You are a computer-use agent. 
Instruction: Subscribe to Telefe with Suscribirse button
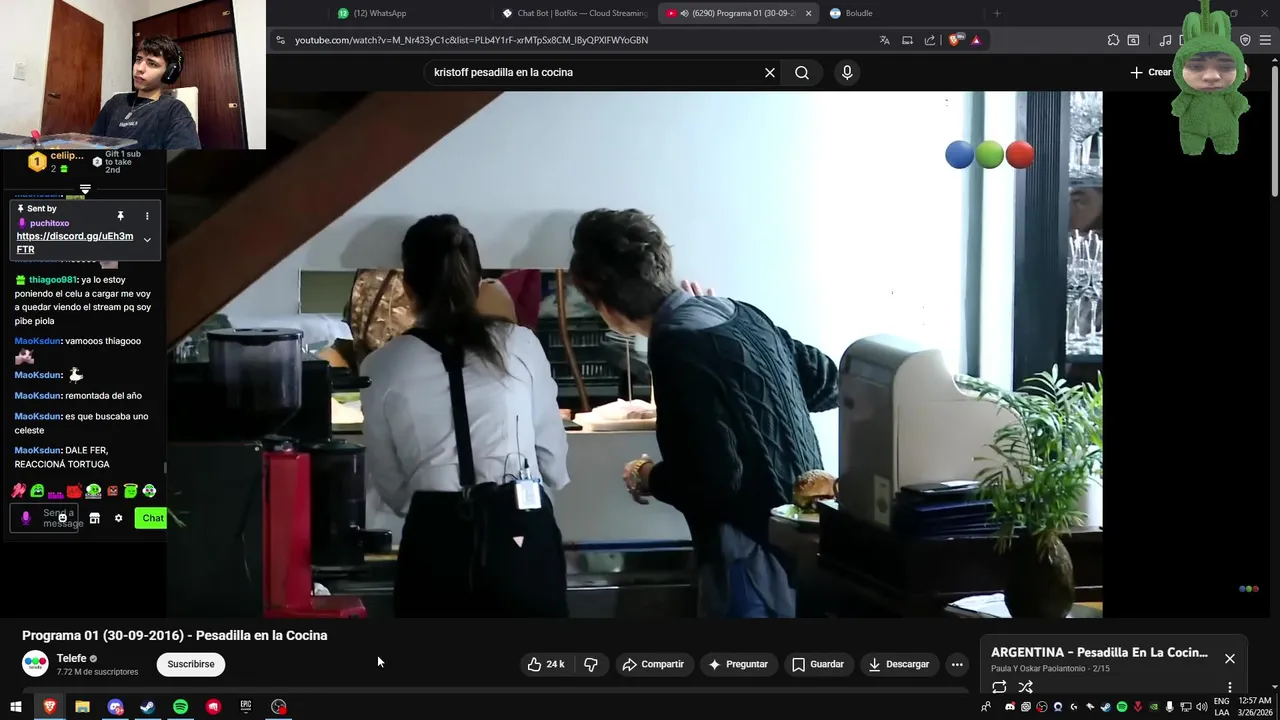[191, 664]
